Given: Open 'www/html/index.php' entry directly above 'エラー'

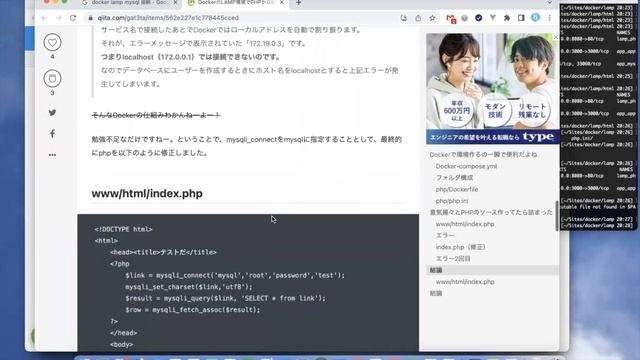Looking at the screenshot, I should tap(465, 224).
